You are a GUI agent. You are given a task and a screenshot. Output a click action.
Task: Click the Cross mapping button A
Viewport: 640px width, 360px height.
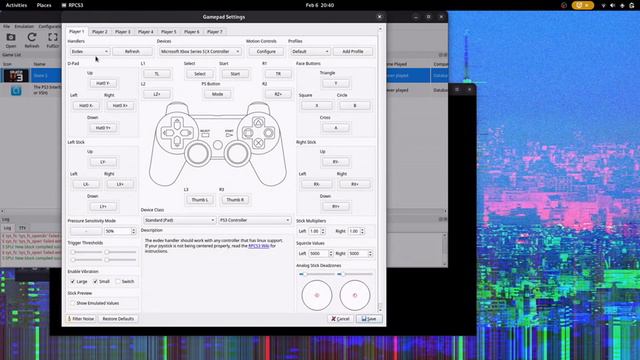coord(336,128)
